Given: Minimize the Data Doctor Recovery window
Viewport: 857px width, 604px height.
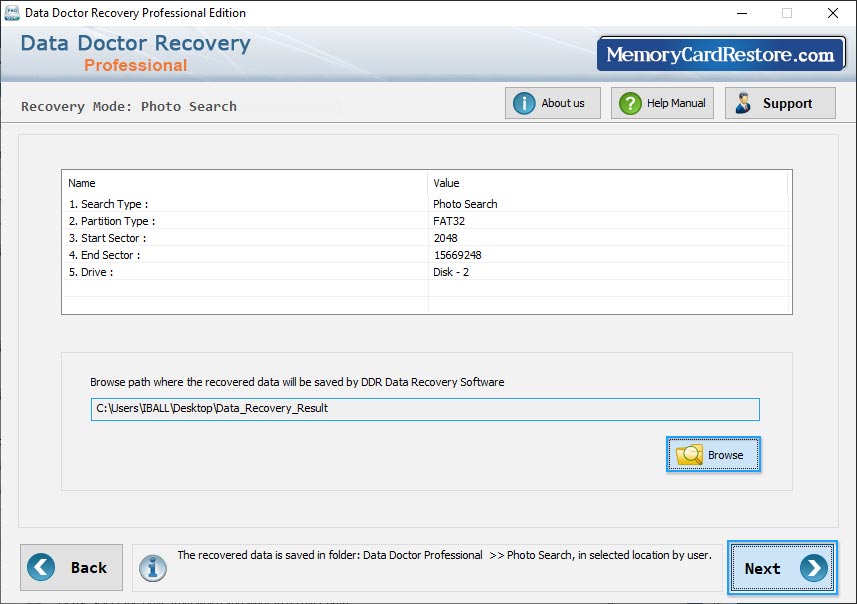Looking at the screenshot, I should pyautogui.click(x=742, y=13).
